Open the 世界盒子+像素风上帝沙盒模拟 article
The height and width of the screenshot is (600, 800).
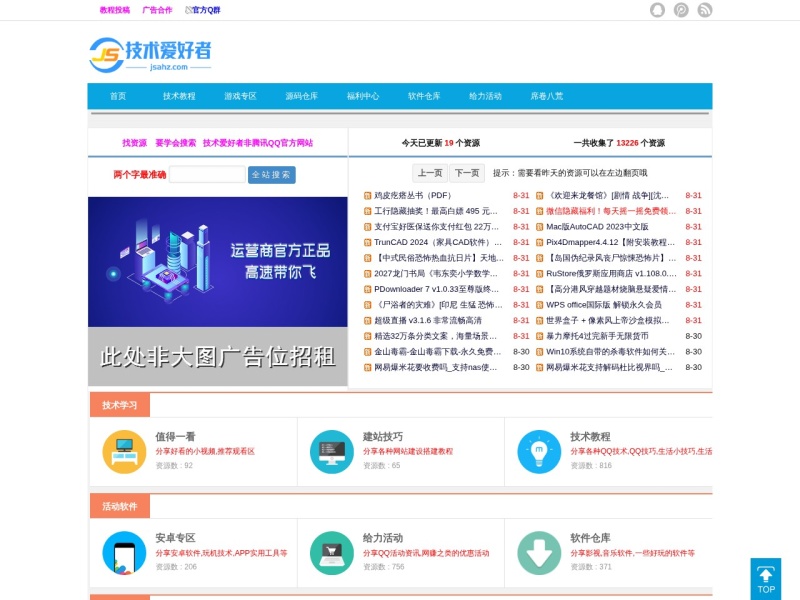coord(608,320)
